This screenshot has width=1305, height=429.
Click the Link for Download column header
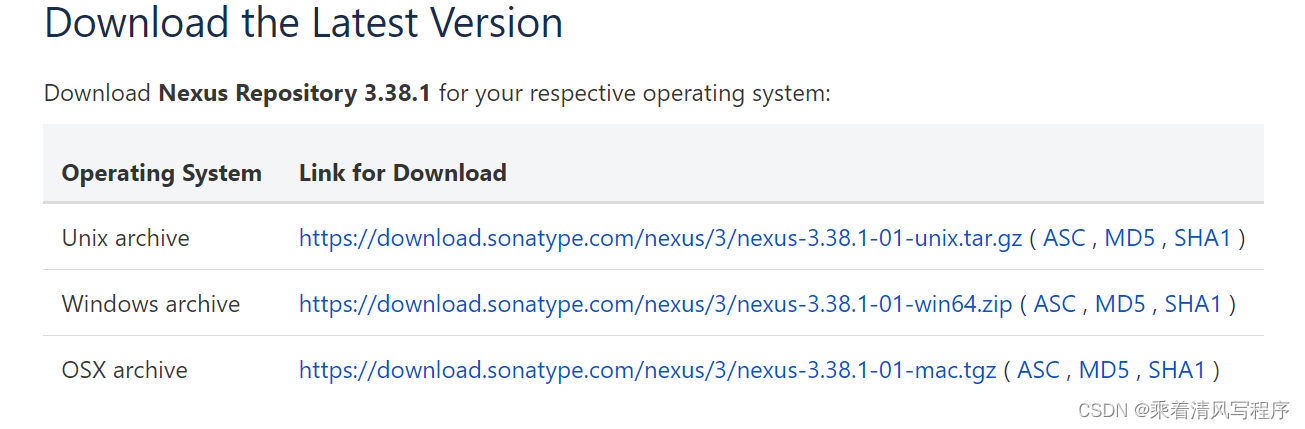click(x=402, y=173)
